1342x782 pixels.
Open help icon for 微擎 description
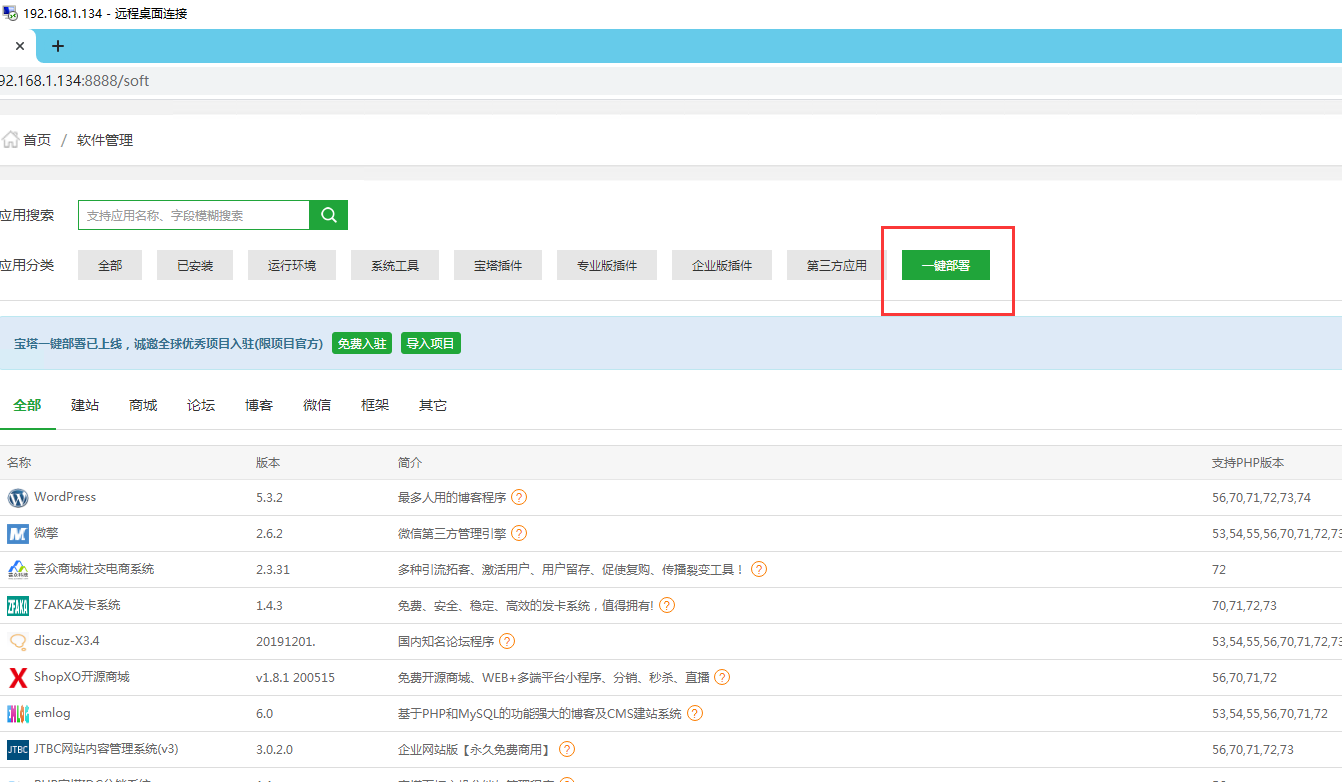pyautogui.click(x=519, y=533)
